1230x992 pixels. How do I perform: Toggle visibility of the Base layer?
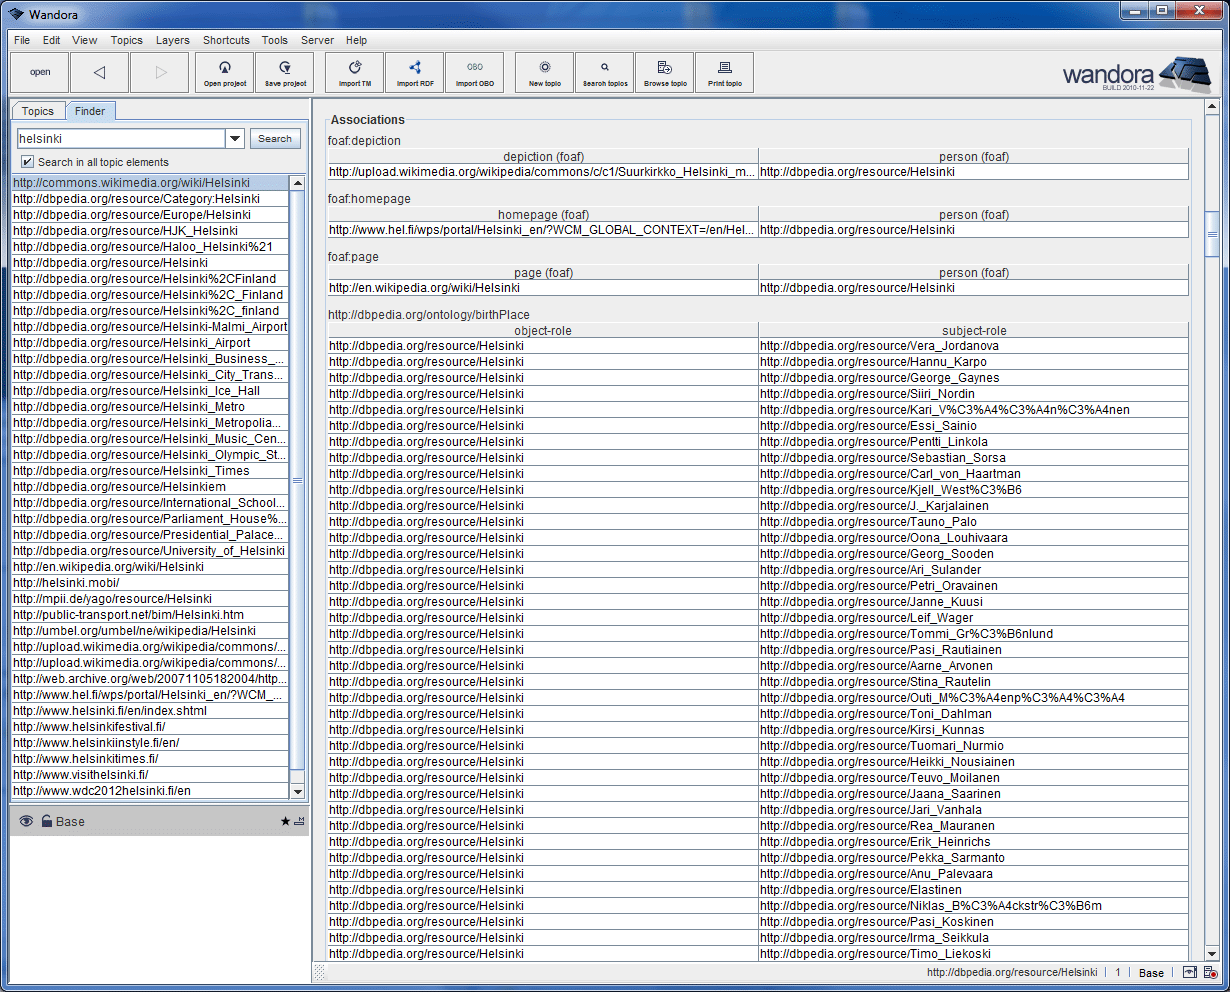click(x=24, y=821)
